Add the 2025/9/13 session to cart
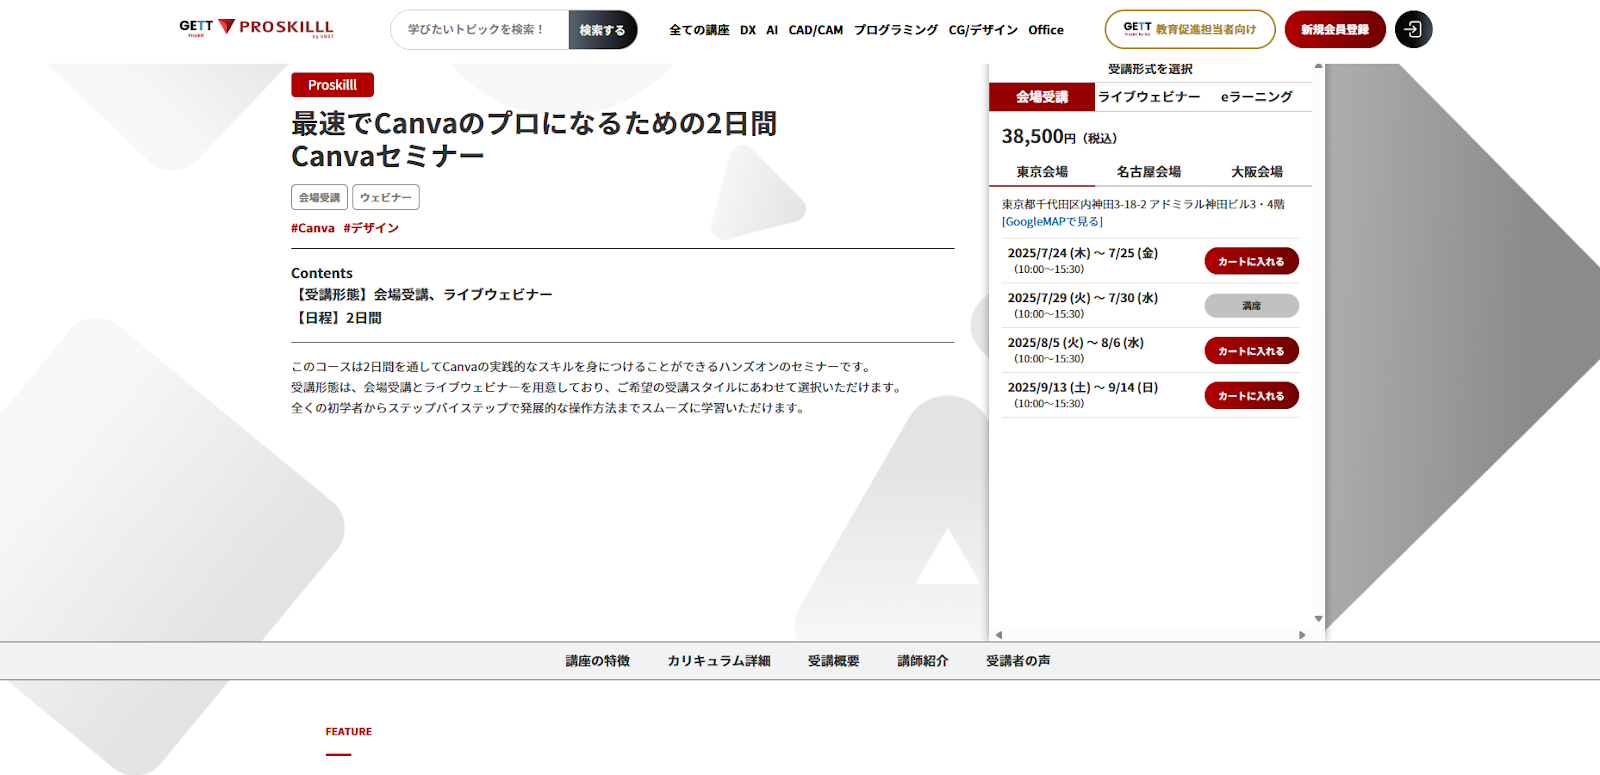Image resolution: width=1600 pixels, height=775 pixels. coord(1251,396)
